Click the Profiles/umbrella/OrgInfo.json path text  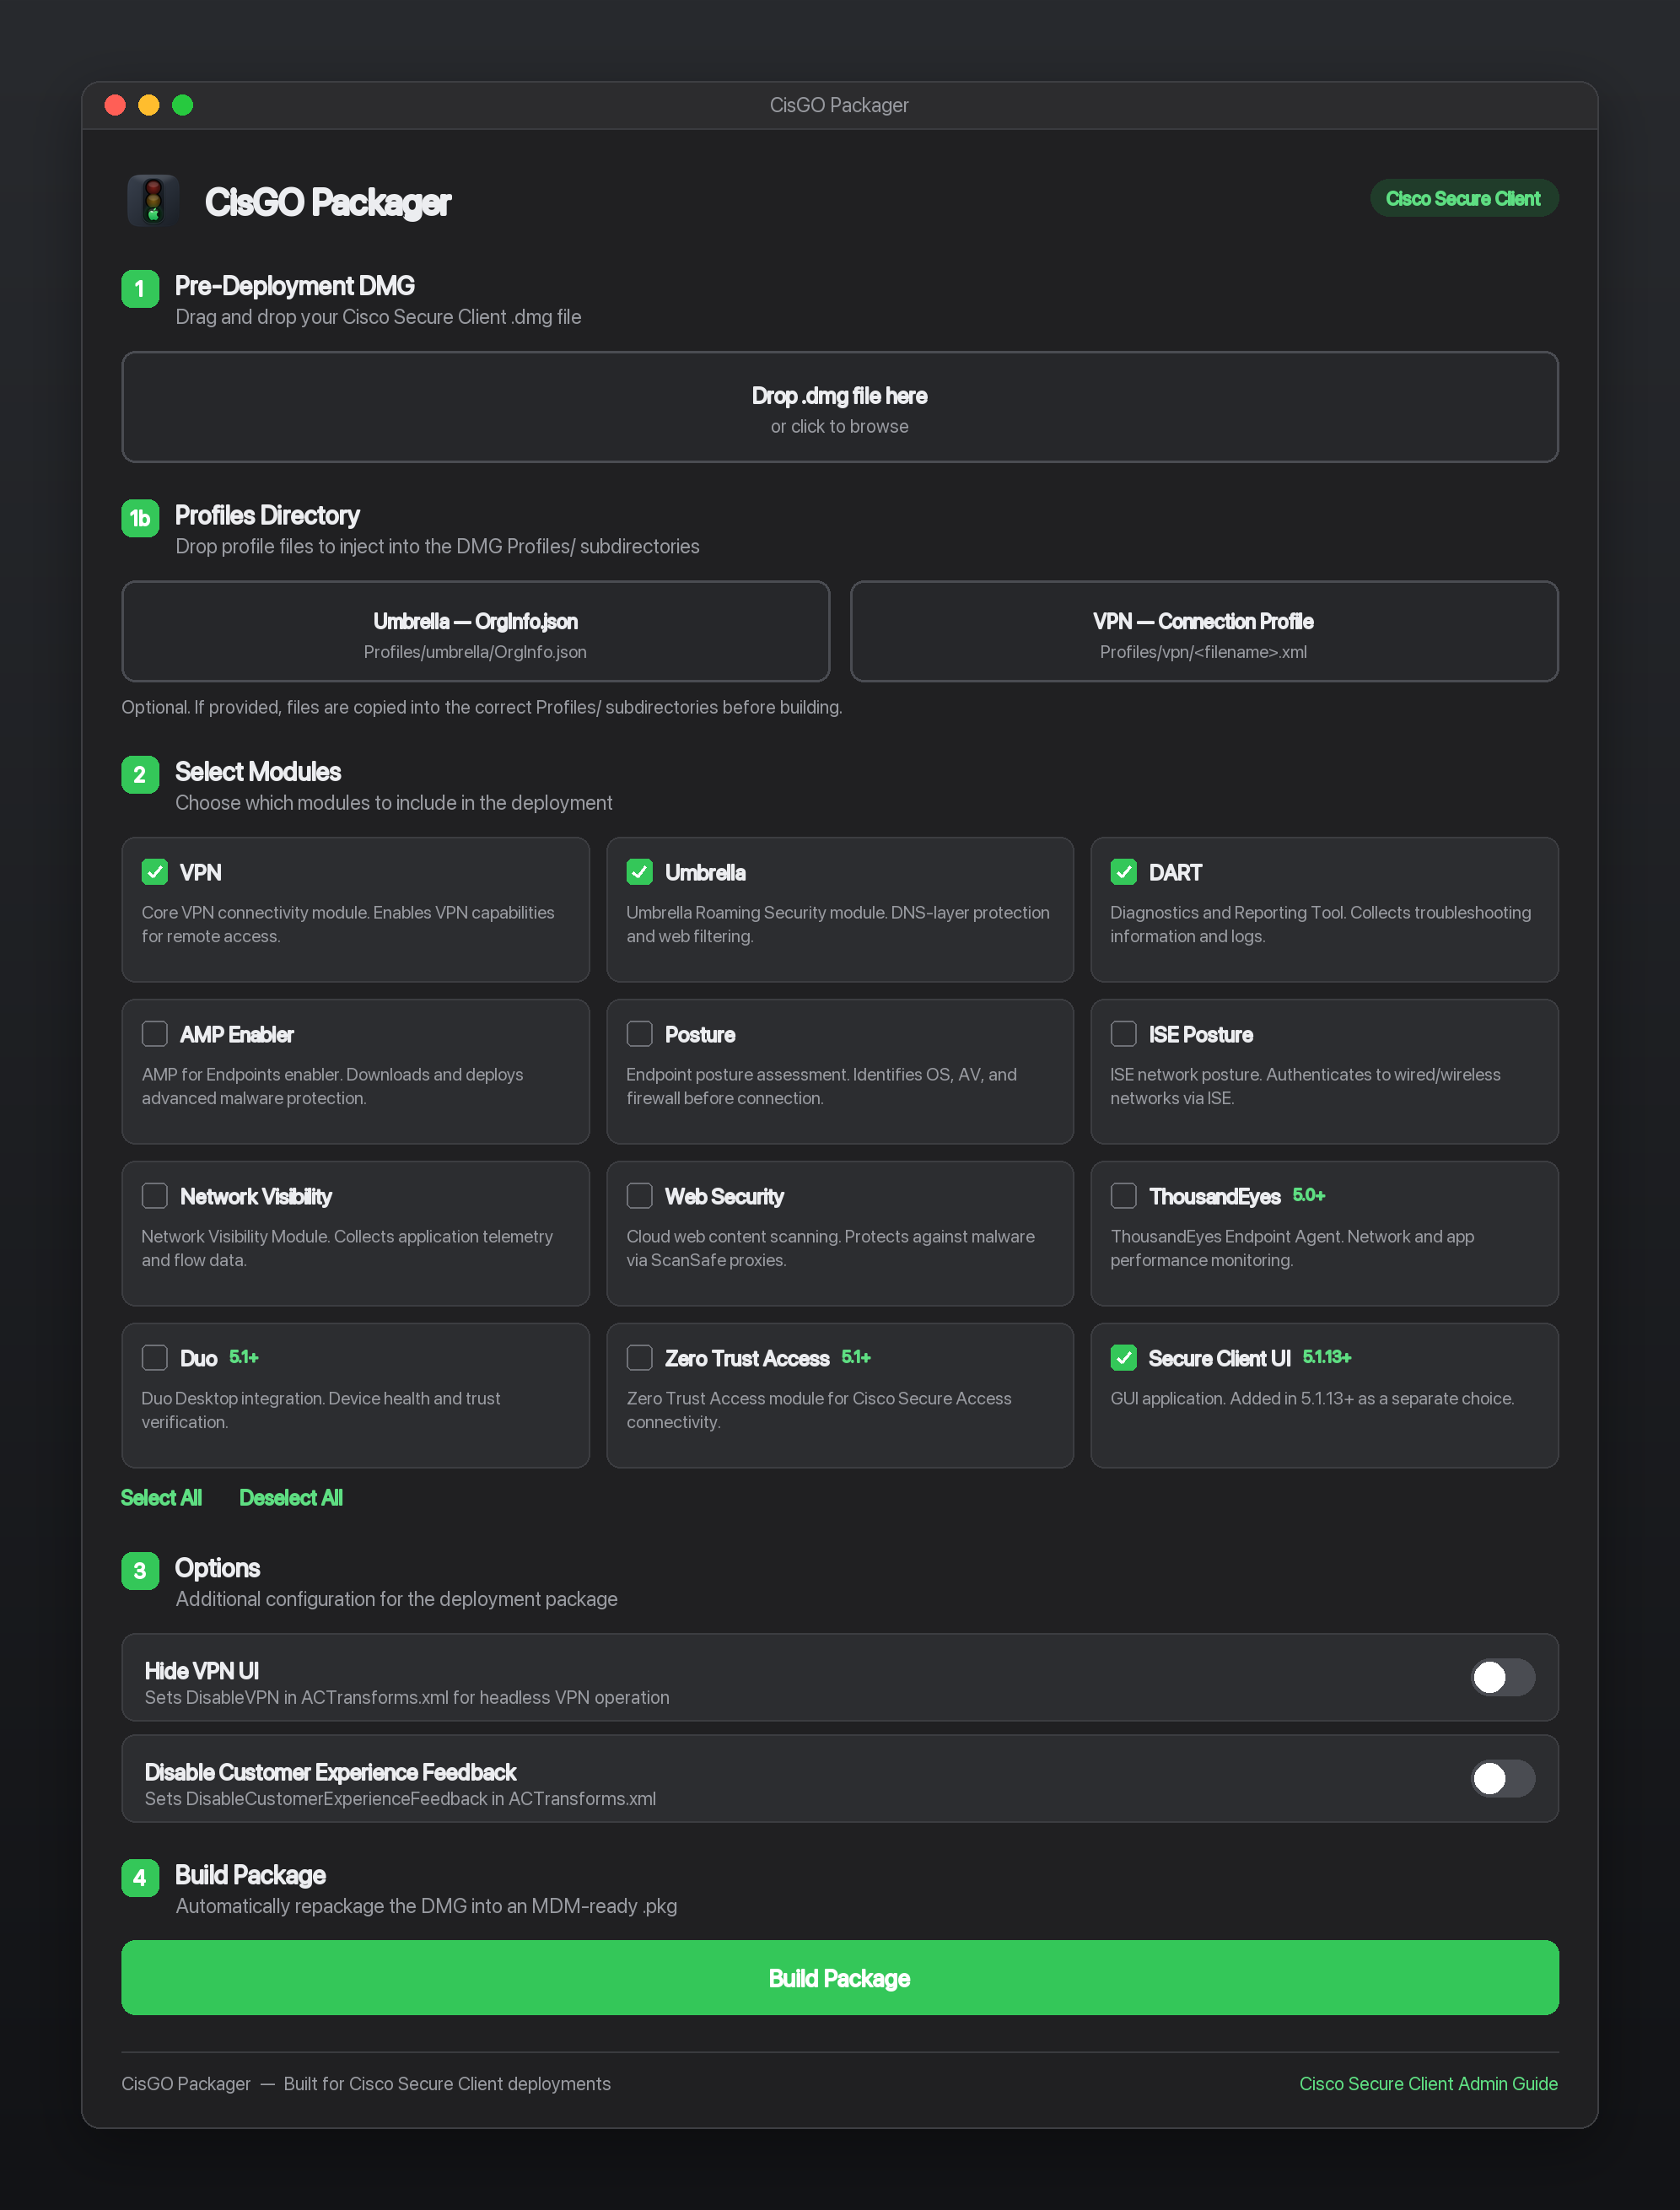coord(475,652)
